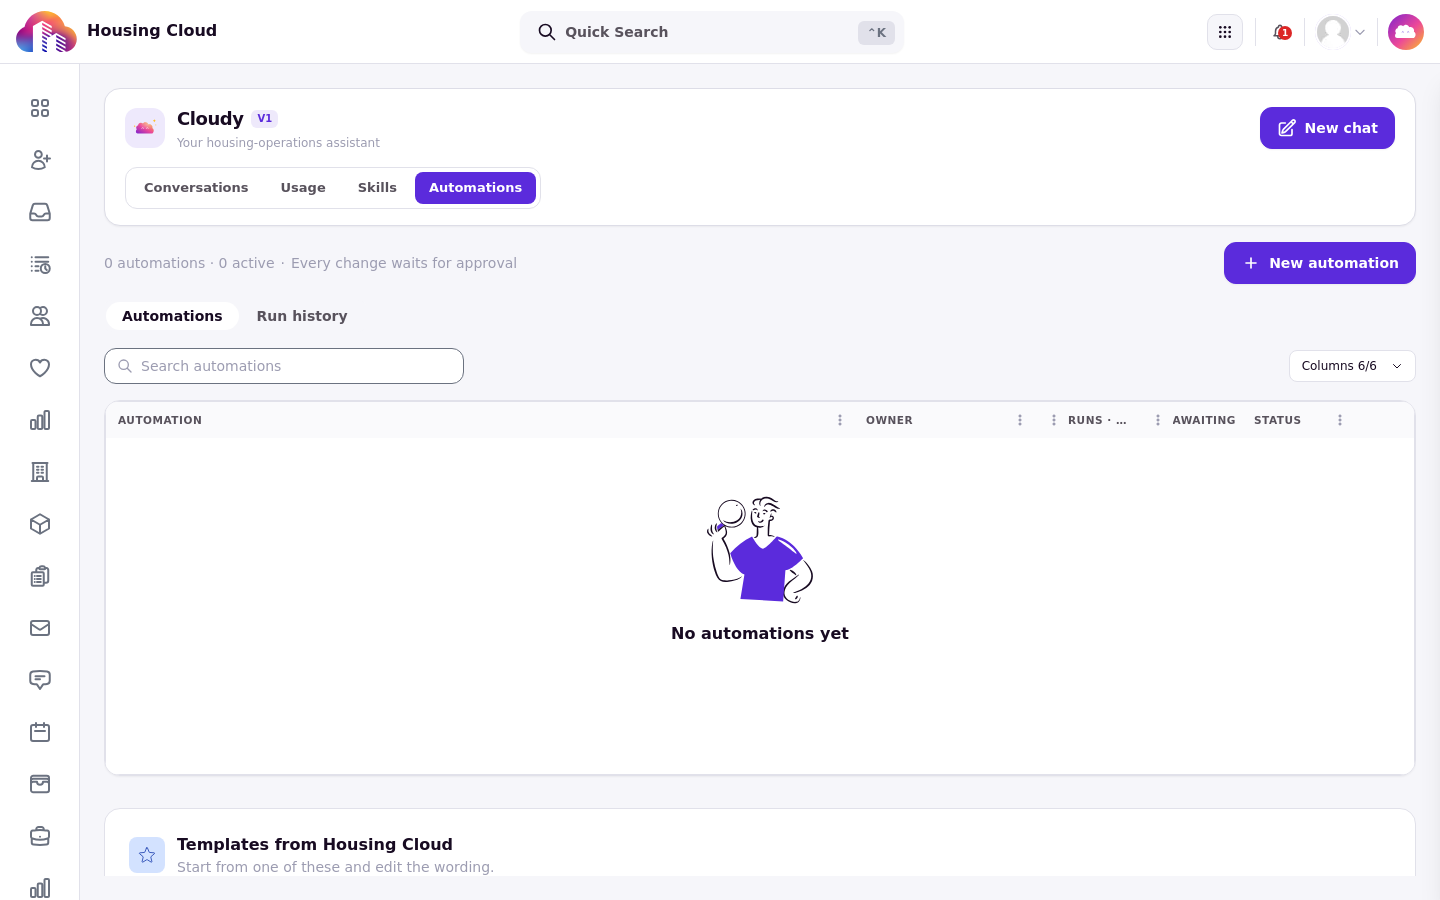Open the clipboard icon in sidebar
Image resolution: width=1440 pixels, height=900 pixels.
(40, 576)
